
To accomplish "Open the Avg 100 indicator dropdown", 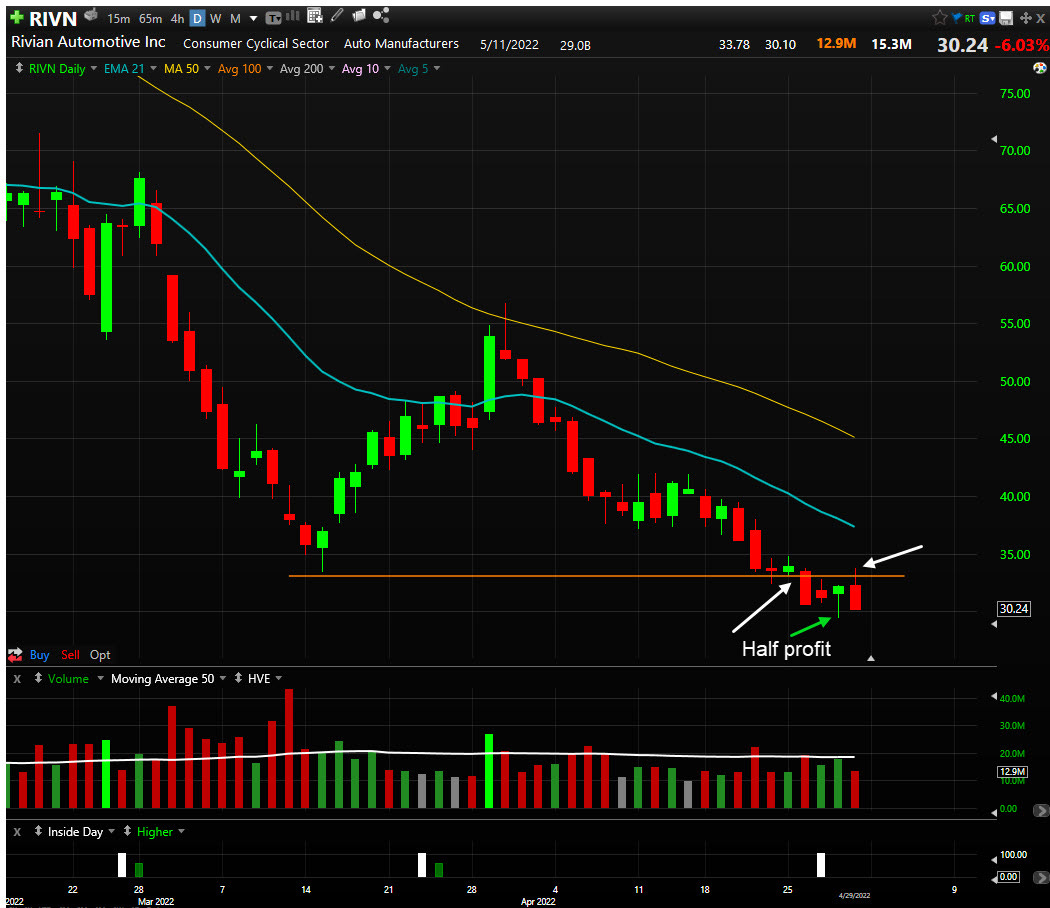I will point(270,68).
